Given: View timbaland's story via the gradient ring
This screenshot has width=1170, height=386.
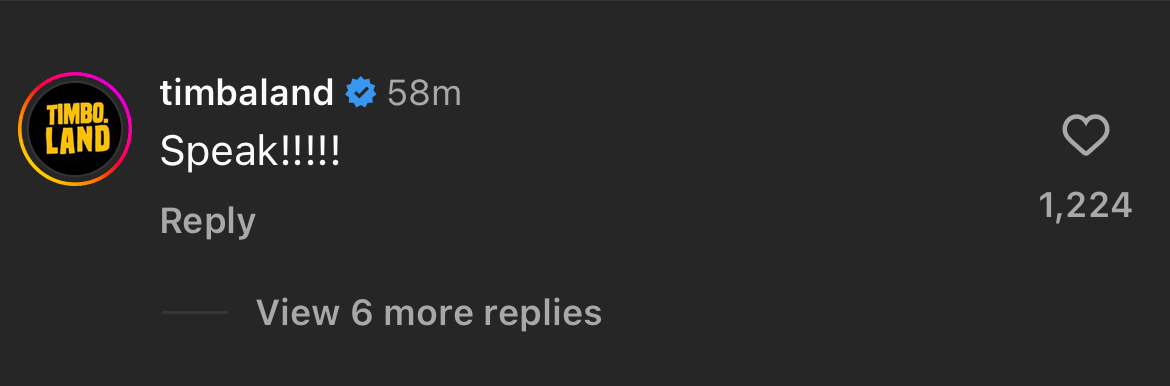Looking at the screenshot, I should pyautogui.click(x=75, y=129).
